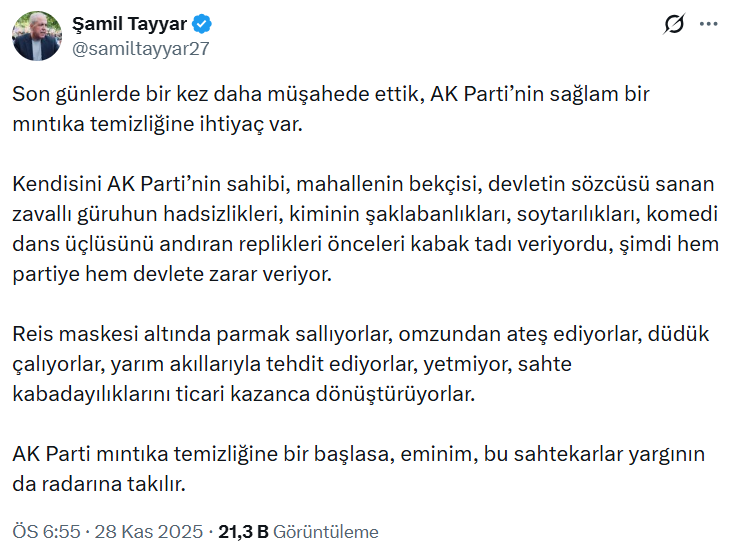The height and width of the screenshot is (552, 732).
Task: Open the Grok explain-post icon
Action: 673,25
